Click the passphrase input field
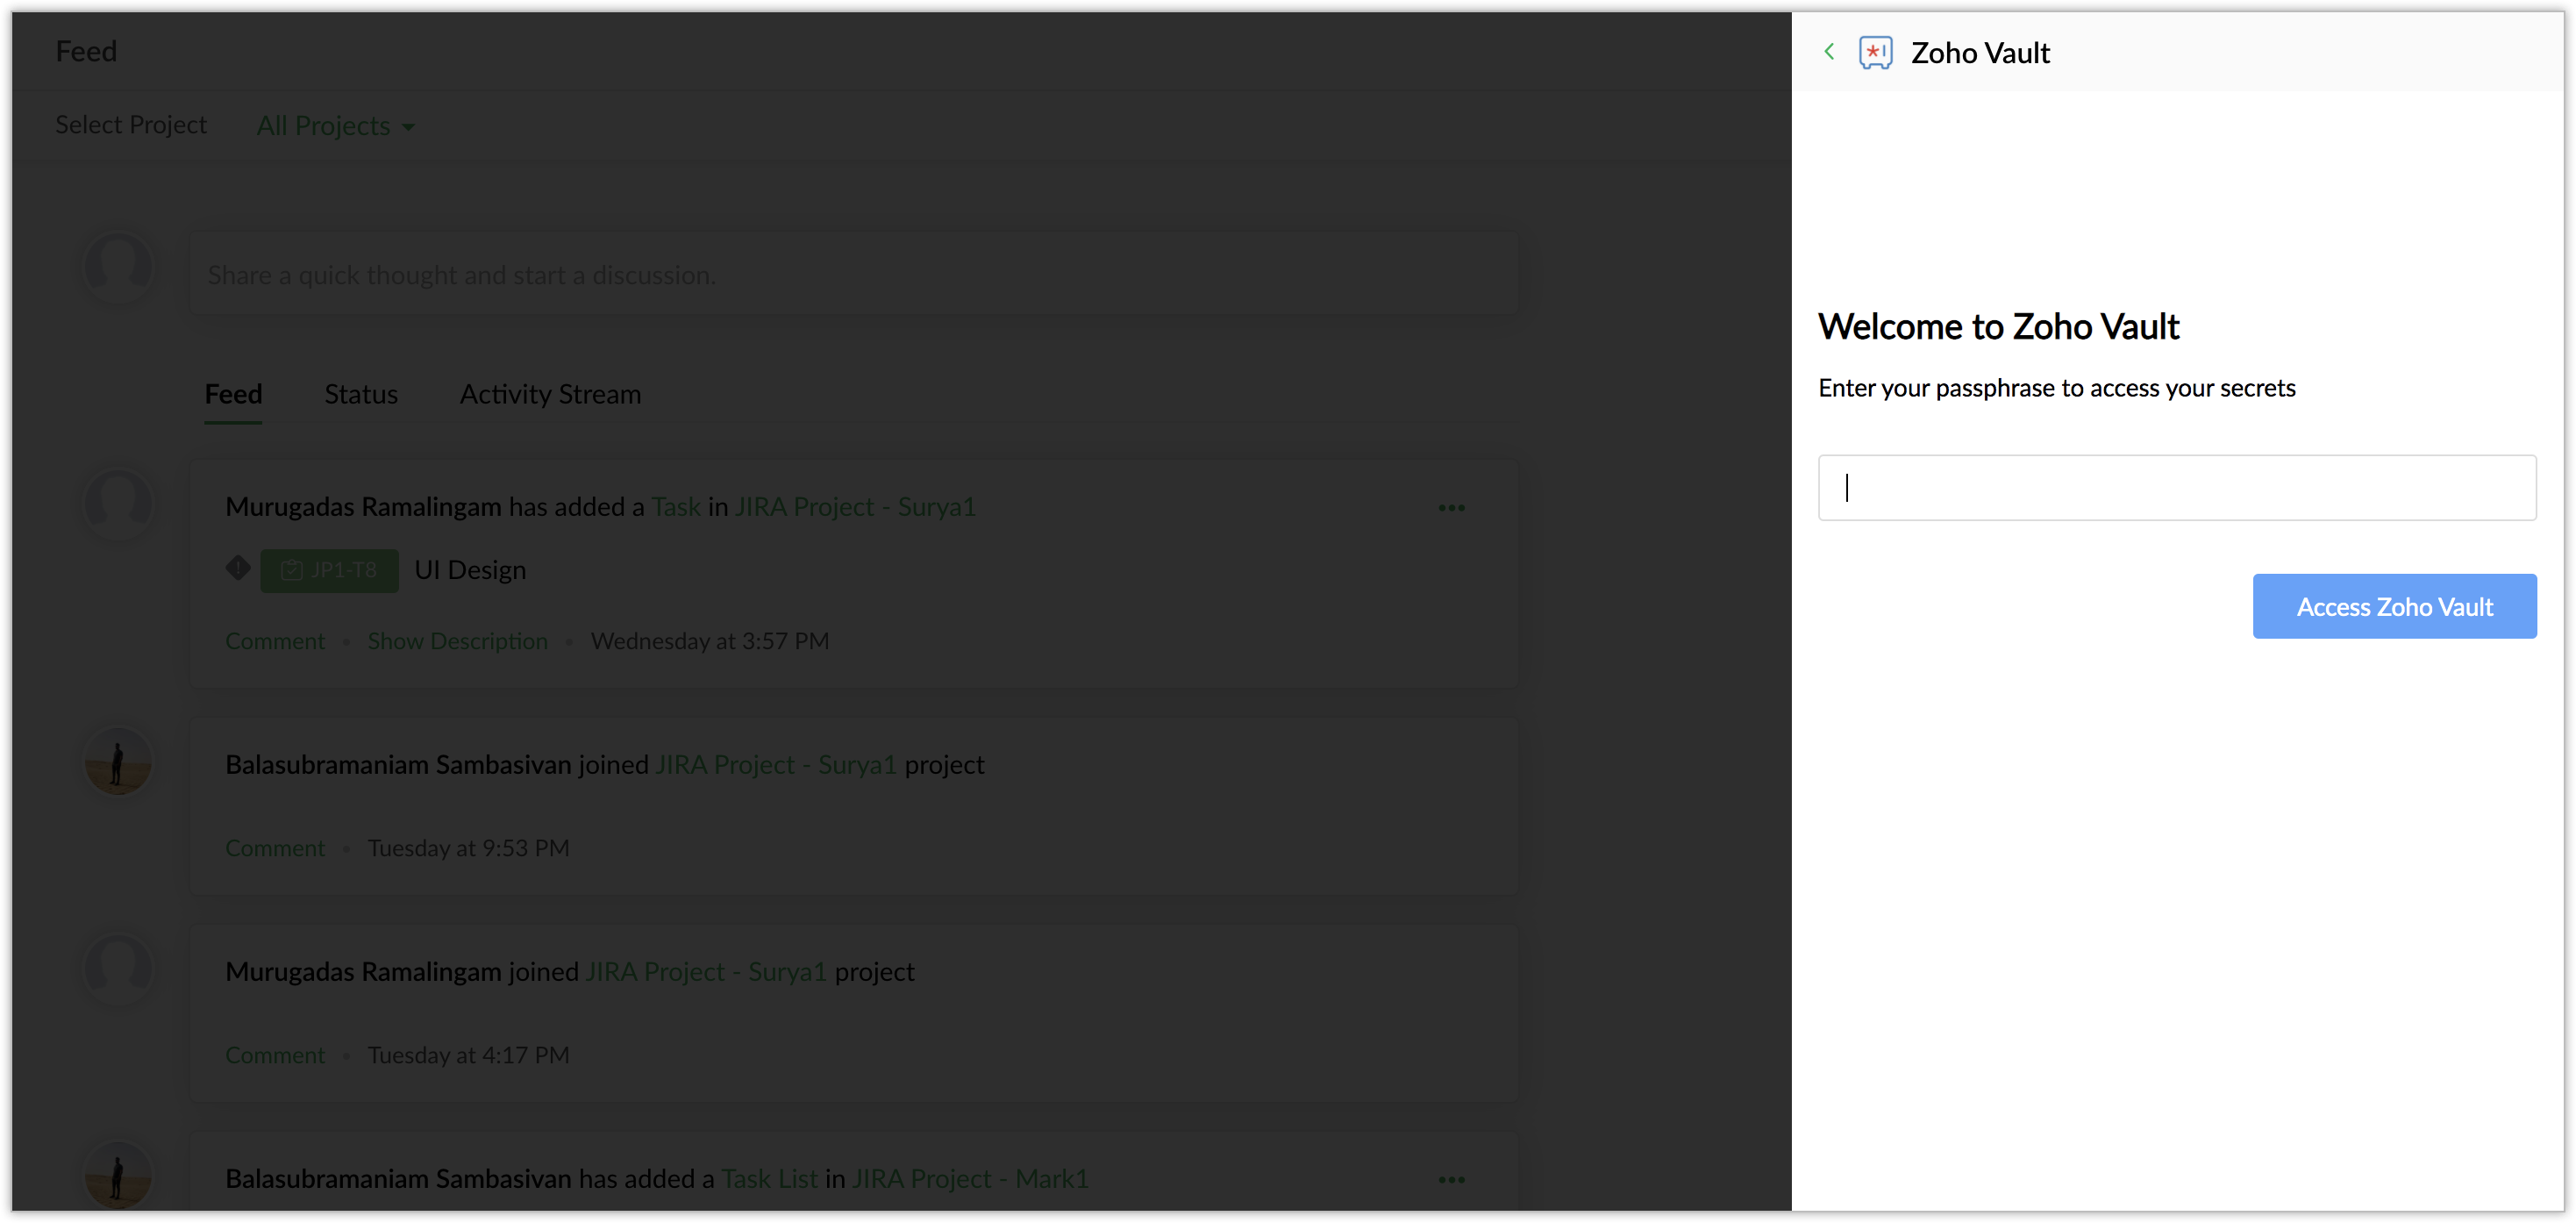Screen dimensions: 2576x1223 pos(2176,488)
